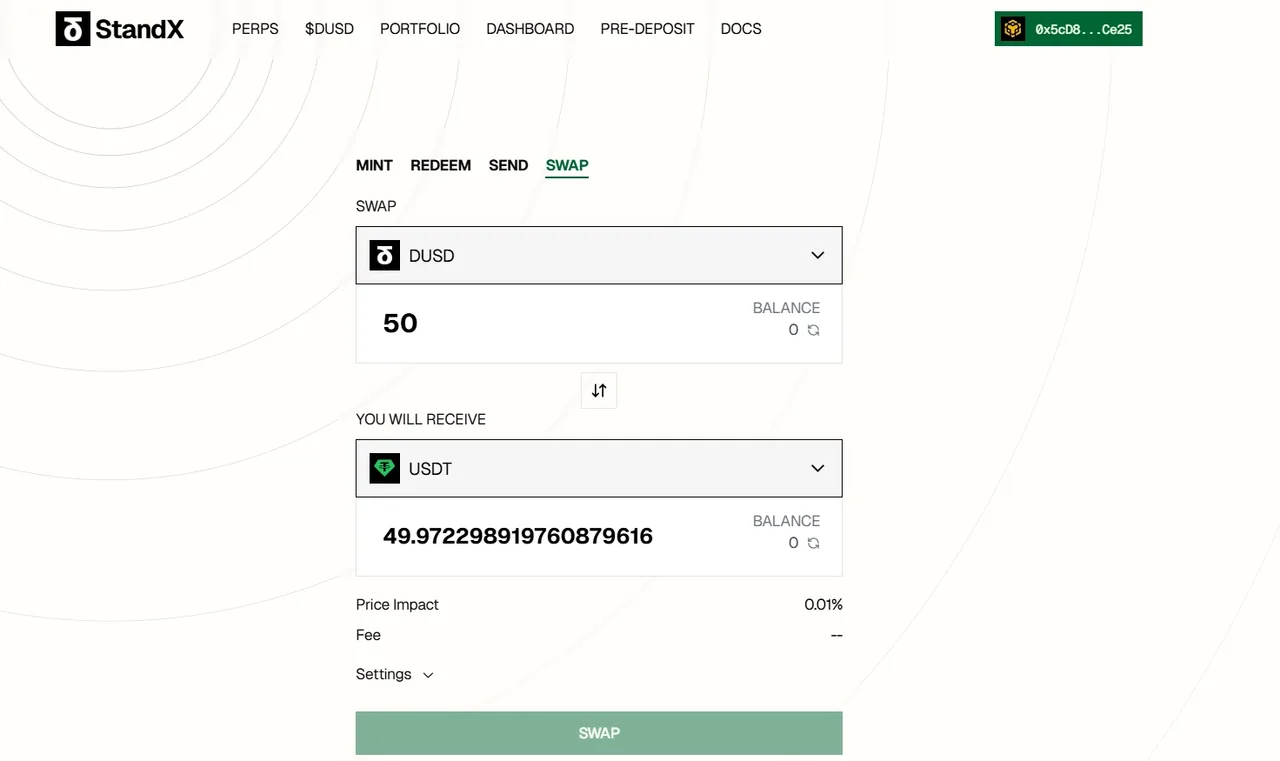The image size is (1280, 761).
Task: Click the USDT token icon
Action: (385, 468)
